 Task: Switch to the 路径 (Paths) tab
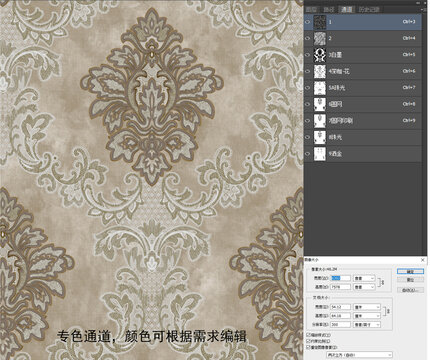(329, 10)
